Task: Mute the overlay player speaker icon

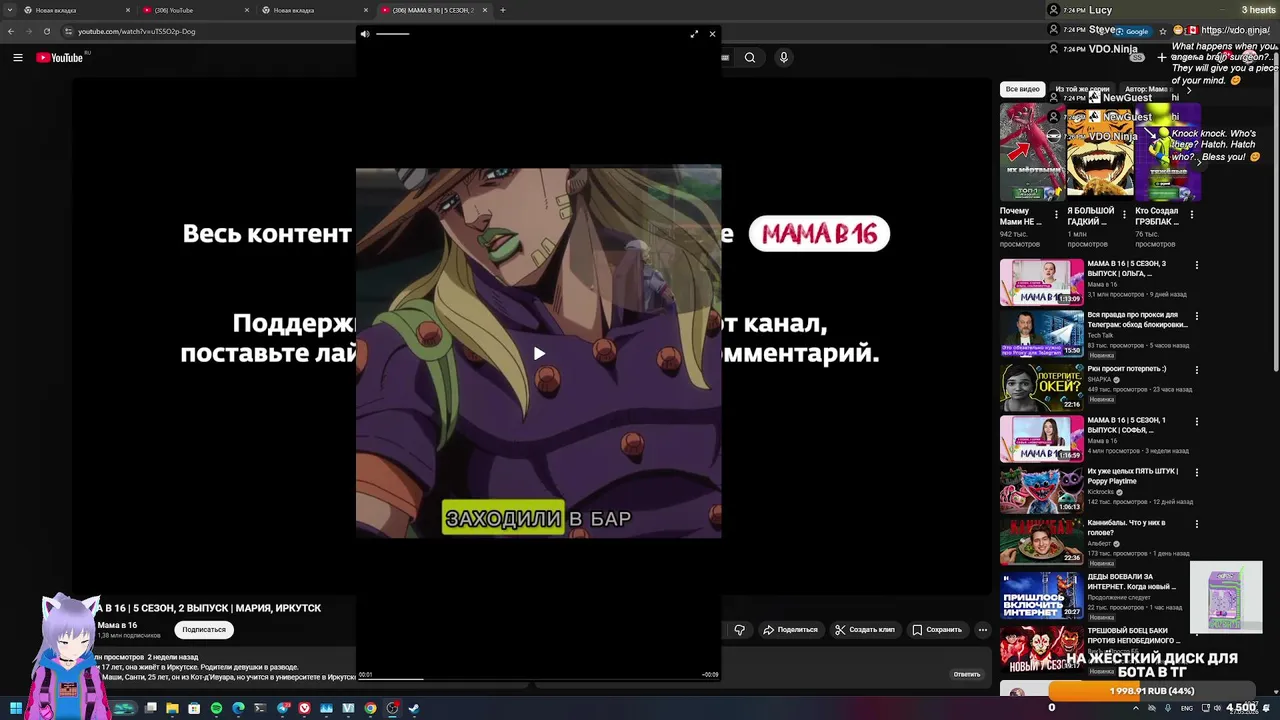Action: click(365, 34)
